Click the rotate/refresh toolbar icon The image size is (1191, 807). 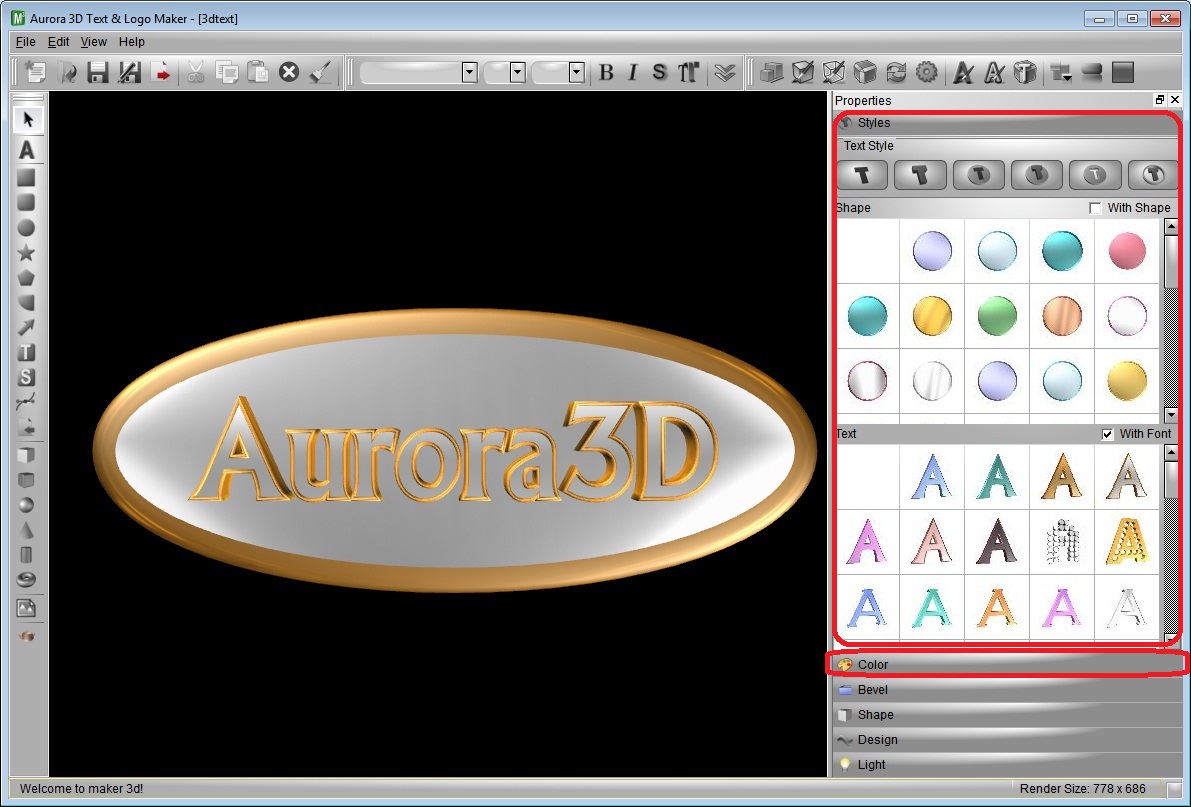[897, 71]
